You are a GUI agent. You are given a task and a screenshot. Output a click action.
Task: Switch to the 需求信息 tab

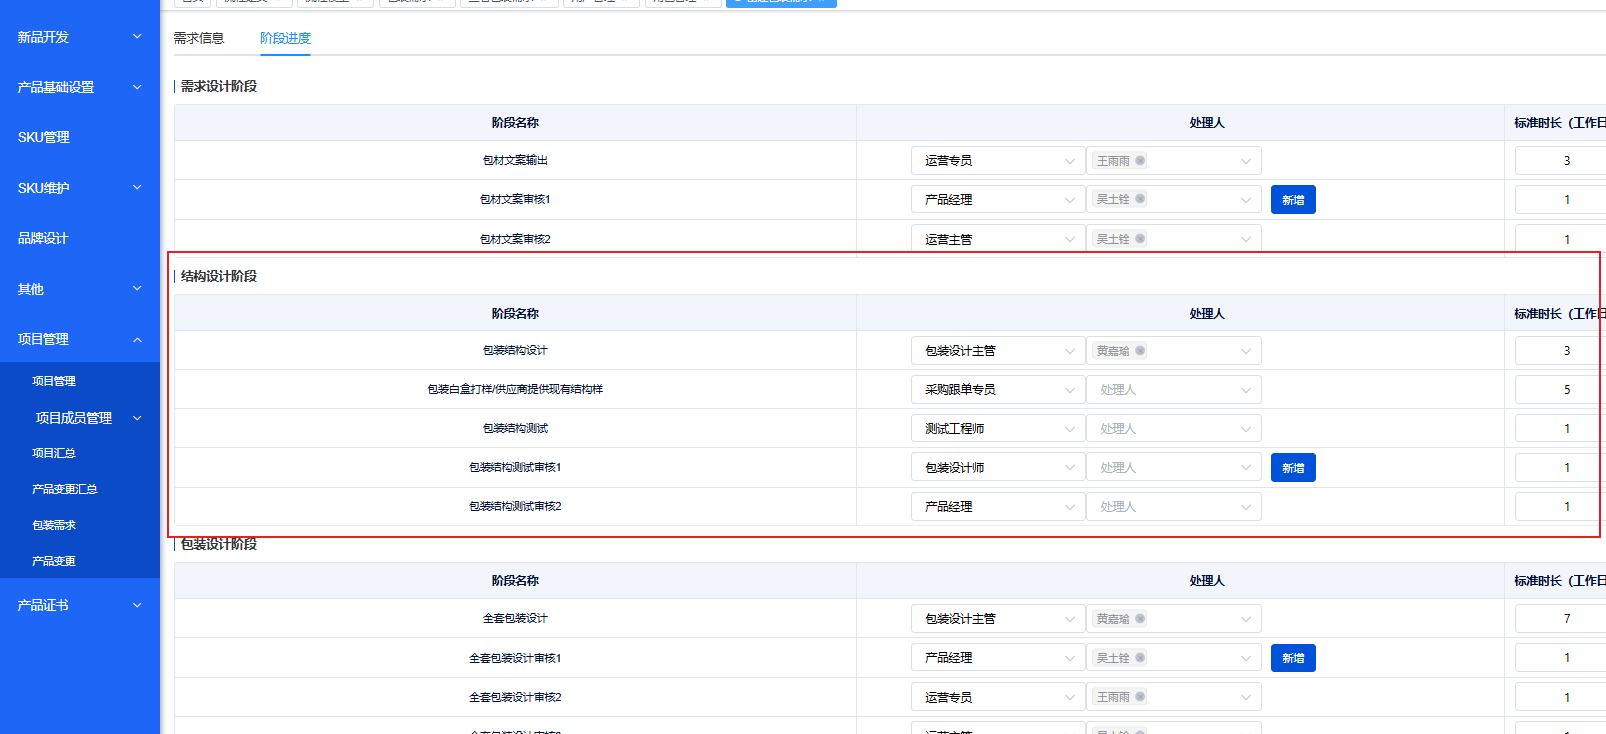tap(199, 38)
